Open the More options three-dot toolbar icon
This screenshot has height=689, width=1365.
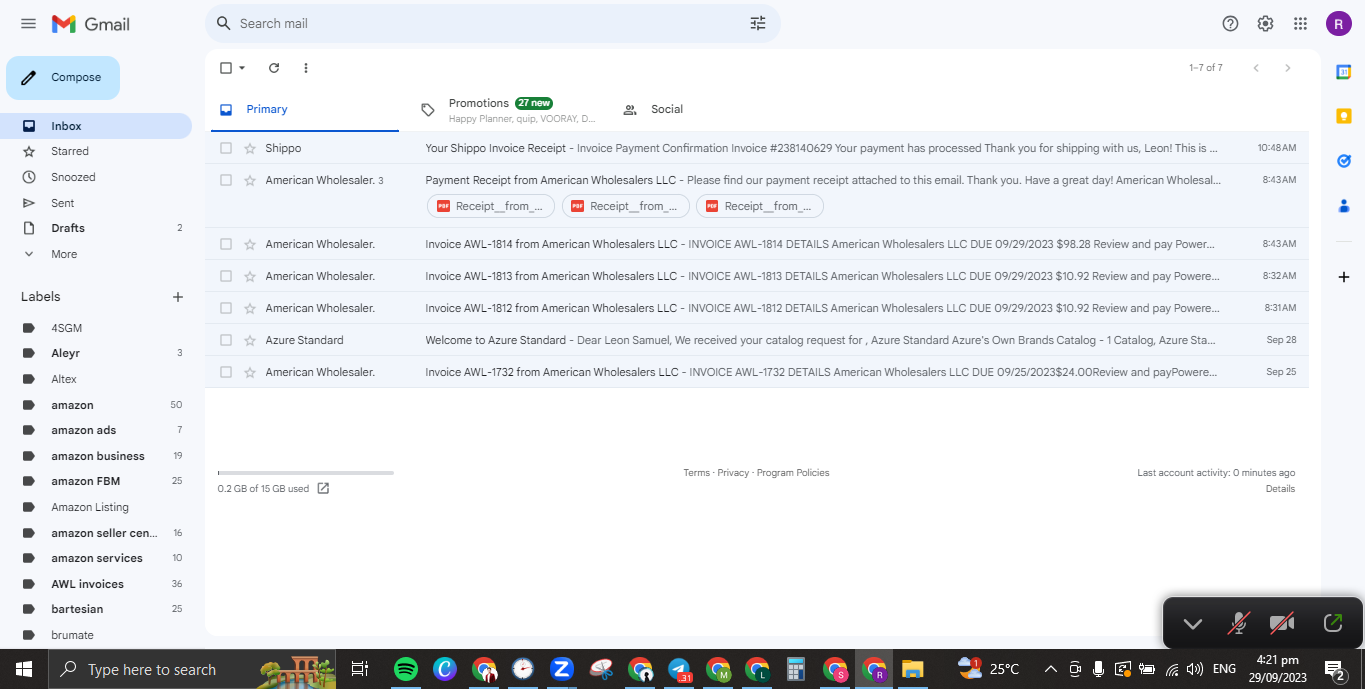pyautogui.click(x=306, y=68)
